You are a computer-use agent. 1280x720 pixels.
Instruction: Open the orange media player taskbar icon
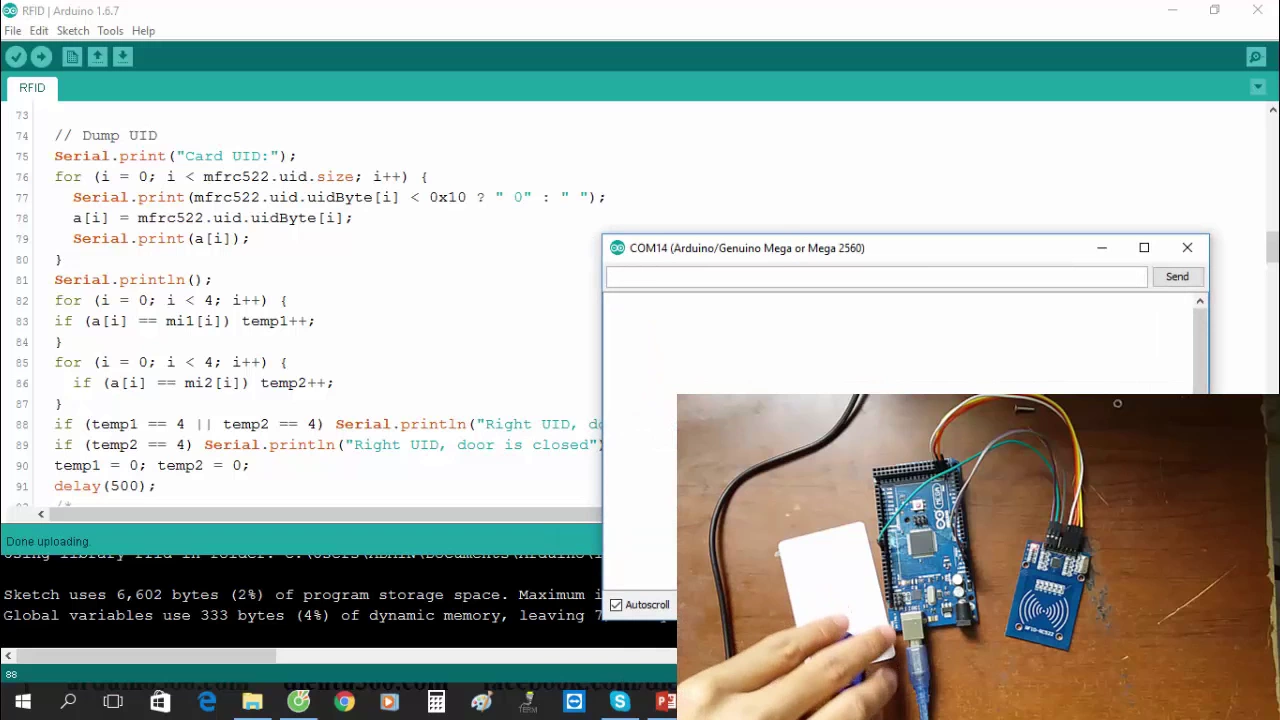click(x=389, y=702)
